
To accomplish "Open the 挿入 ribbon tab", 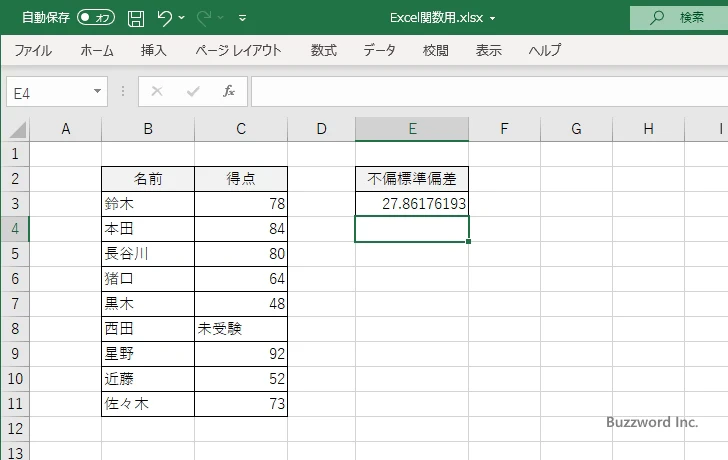I will click(153, 50).
